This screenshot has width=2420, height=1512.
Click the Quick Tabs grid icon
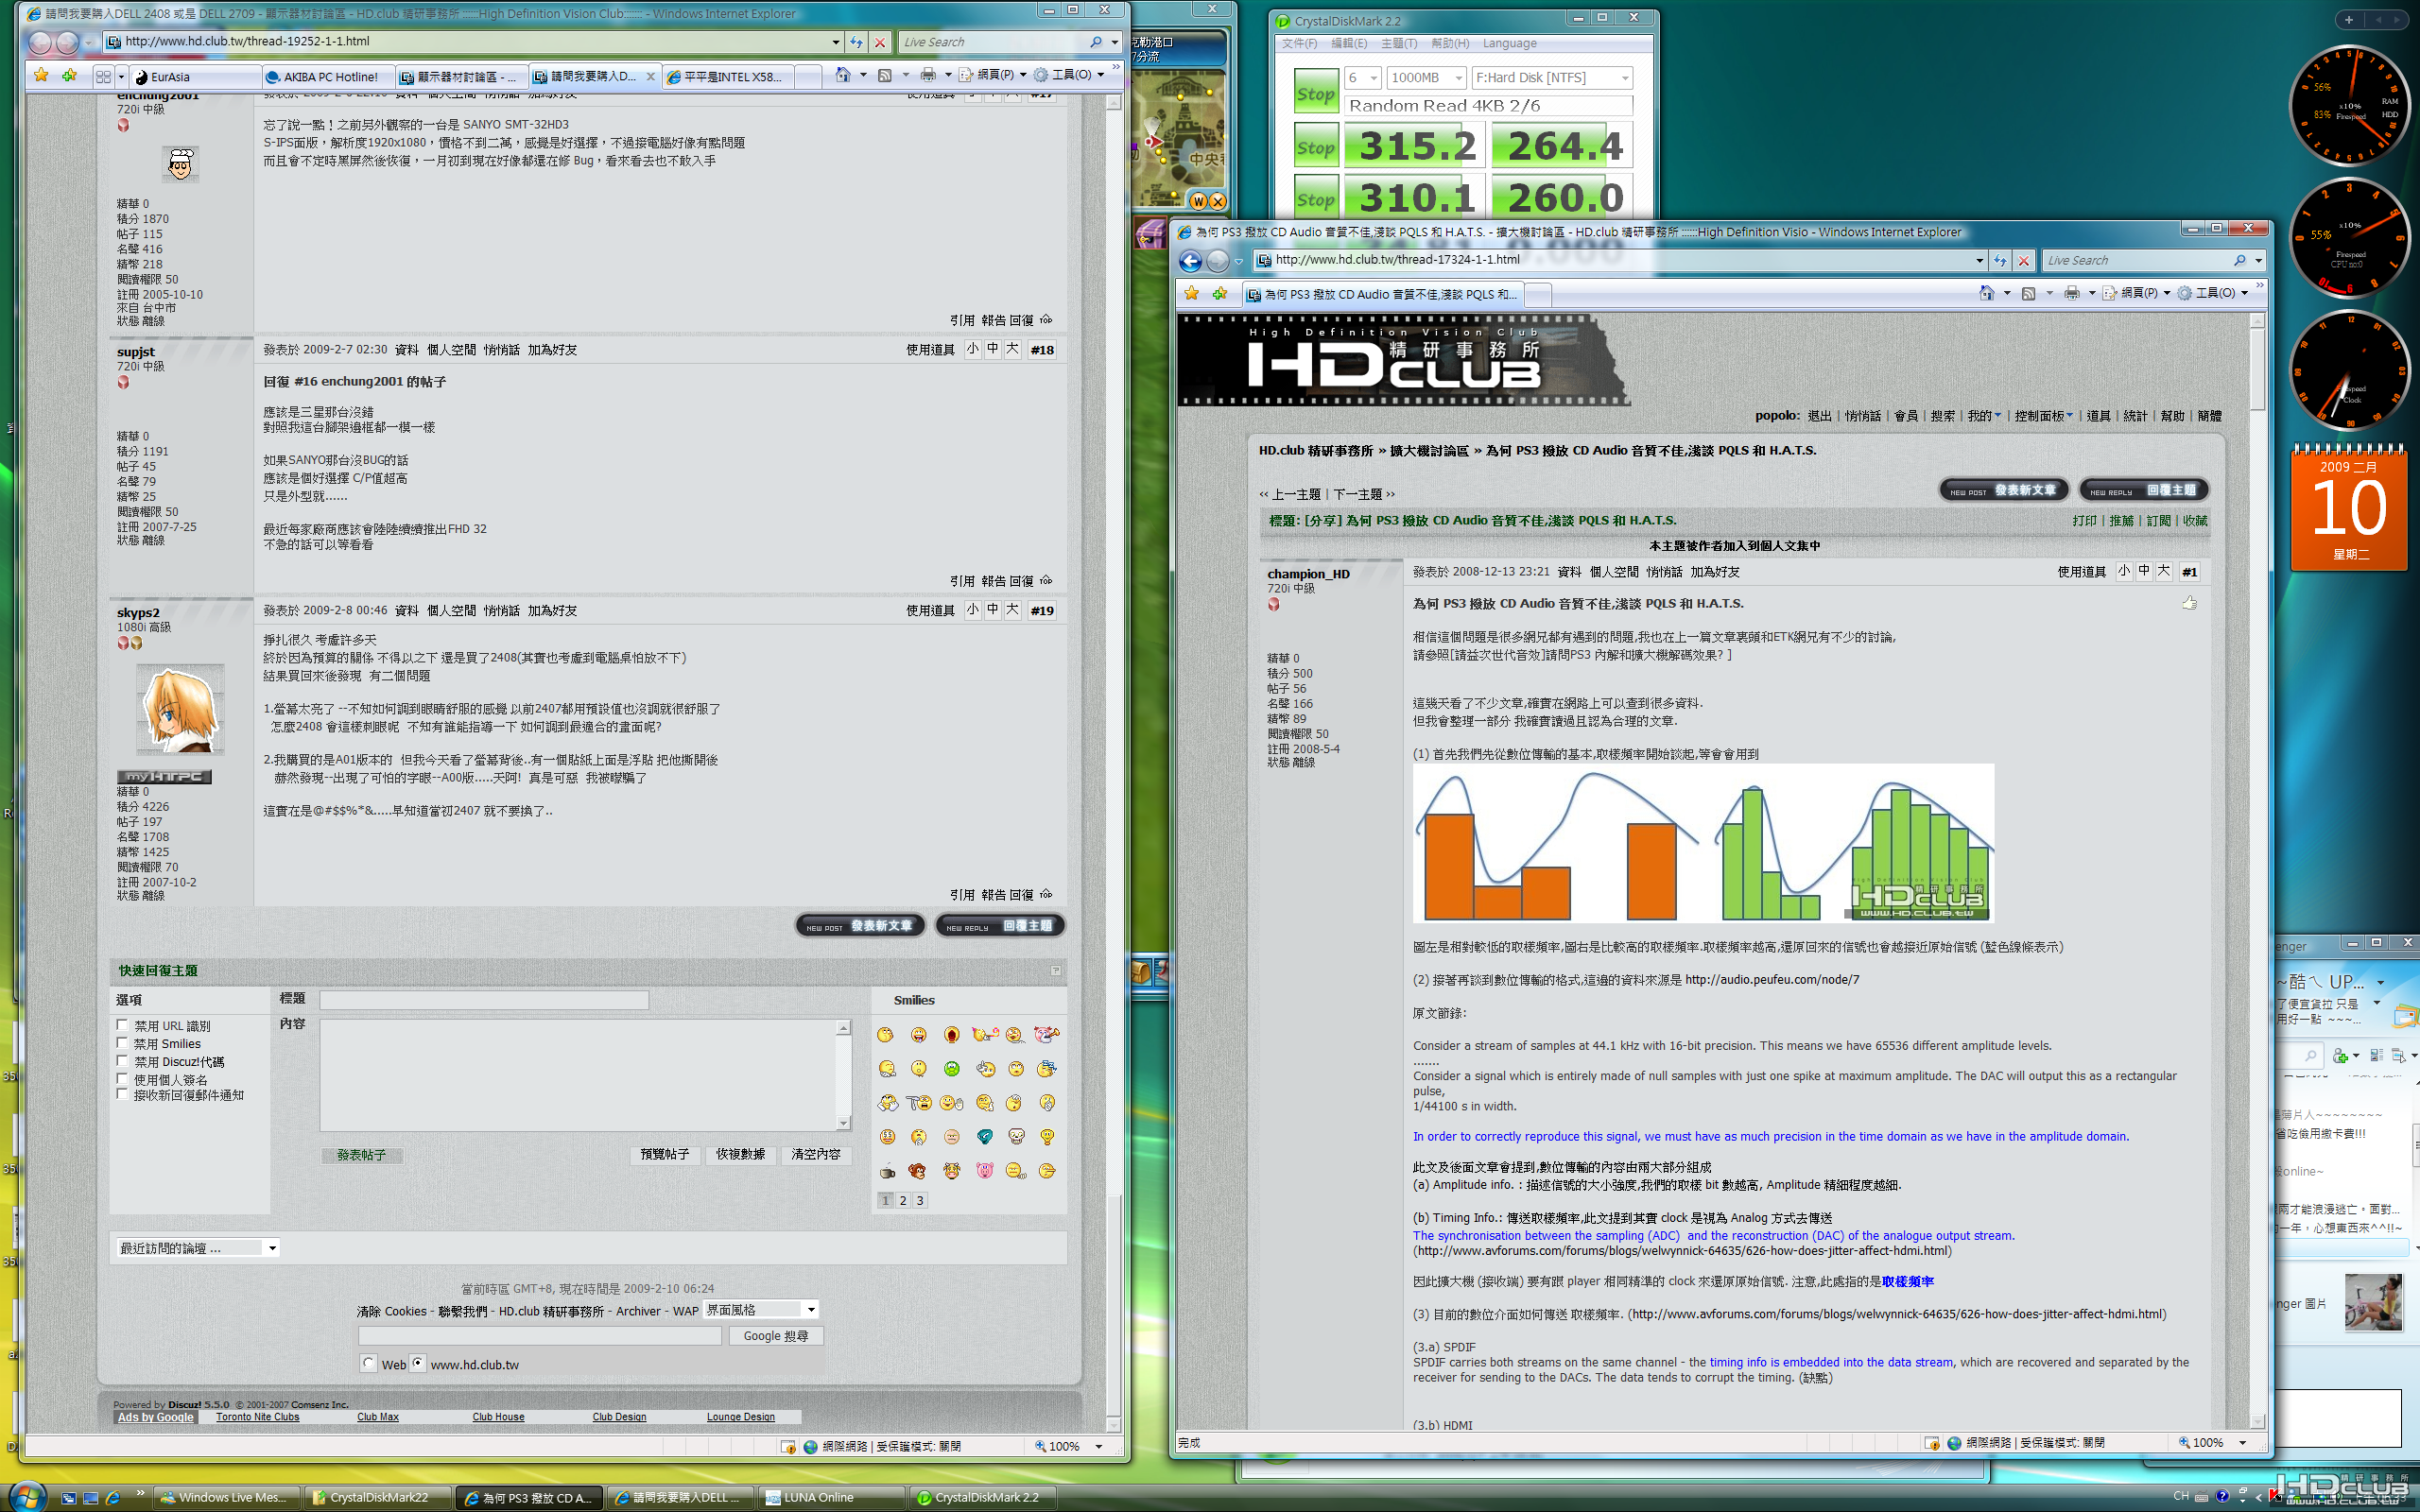[x=103, y=76]
